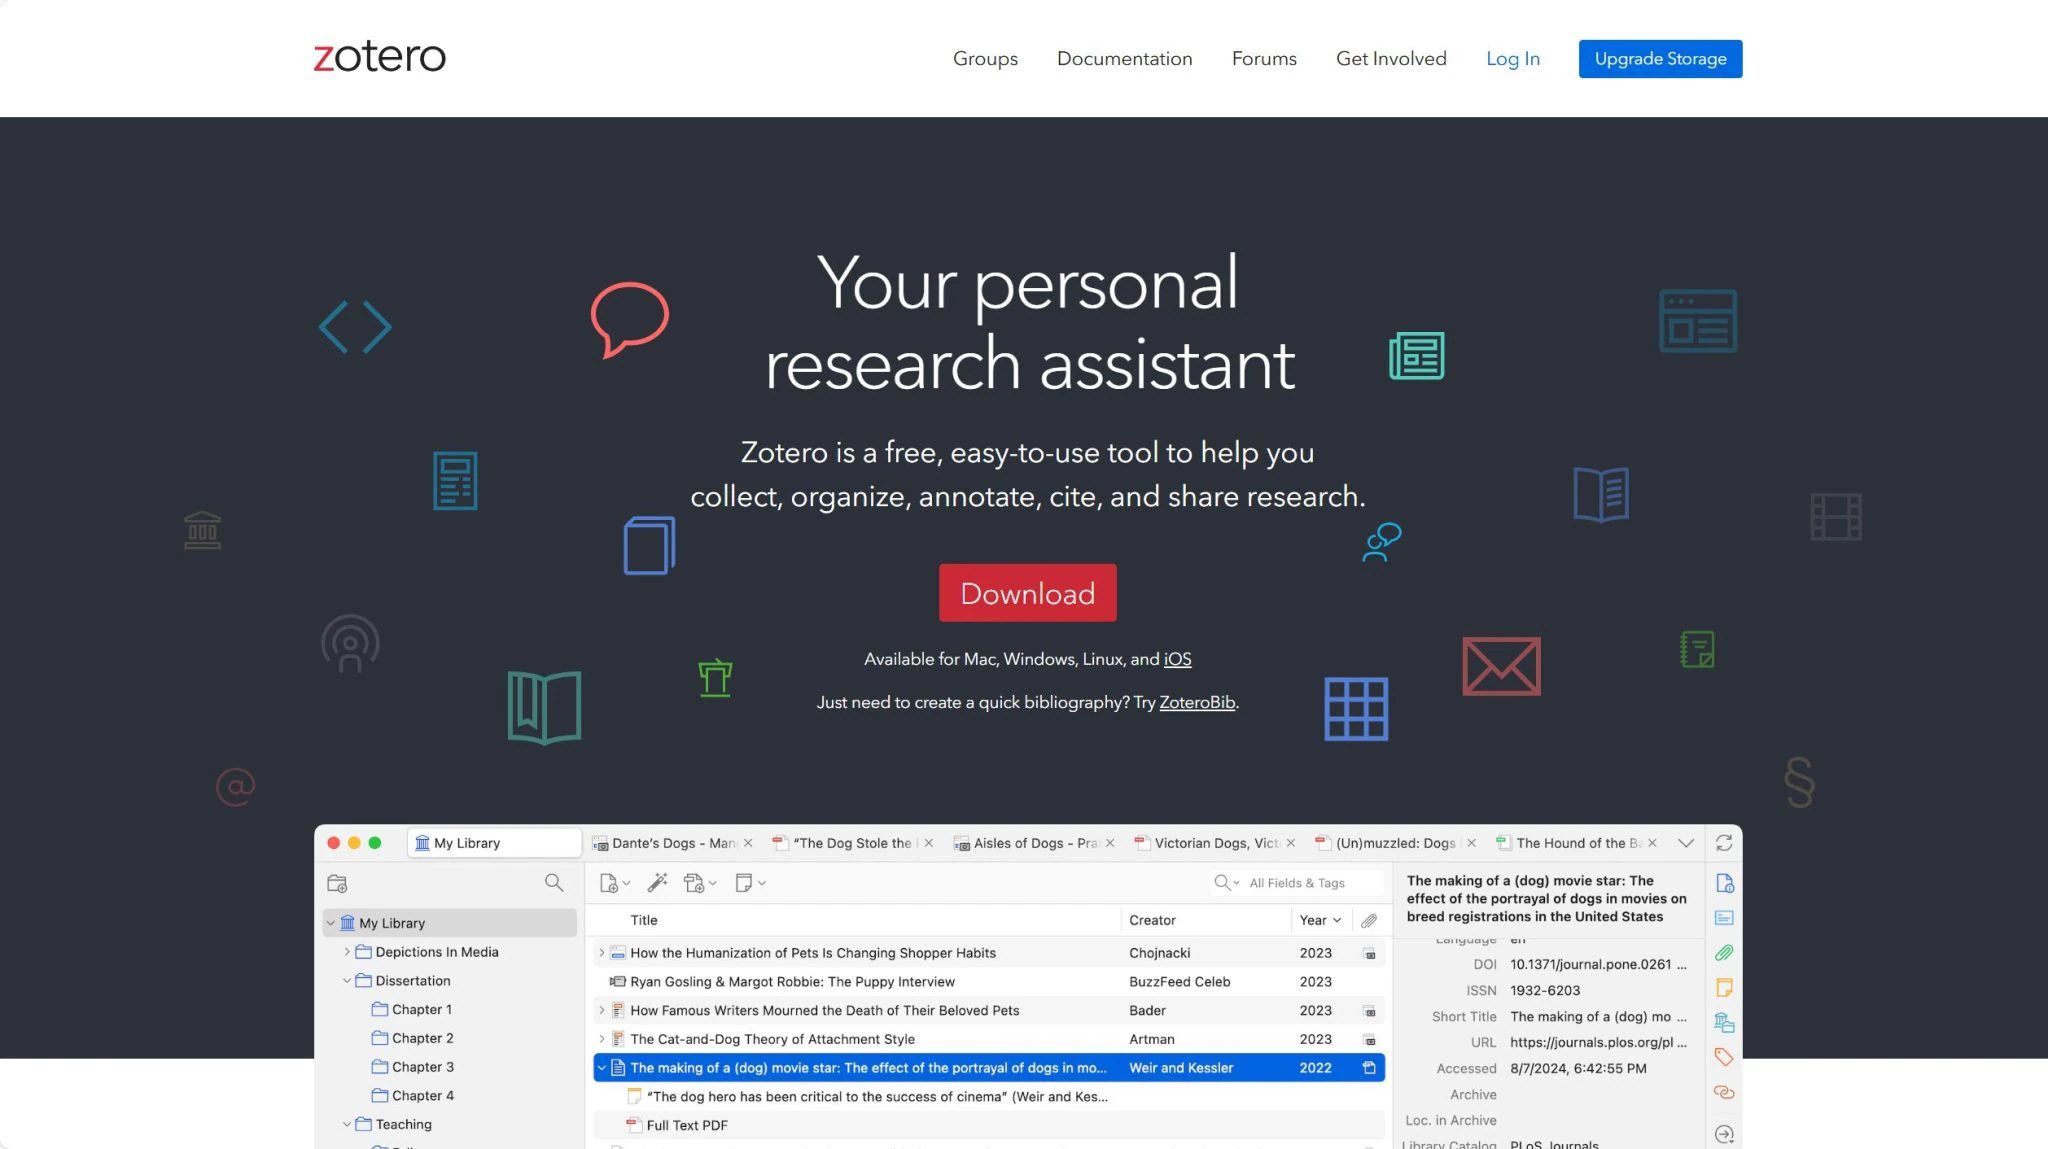Image resolution: width=2048 pixels, height=1149 pixels.
Task: Open the Documentation nav link
Action: pos(1124,59)
